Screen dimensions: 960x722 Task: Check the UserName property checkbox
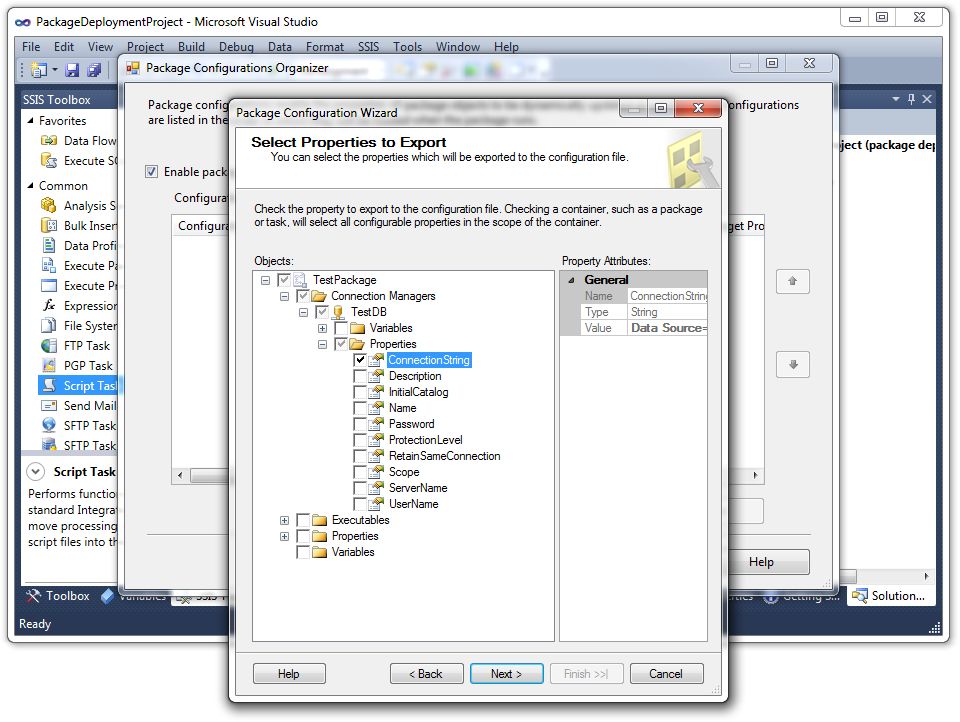[360, 504]
